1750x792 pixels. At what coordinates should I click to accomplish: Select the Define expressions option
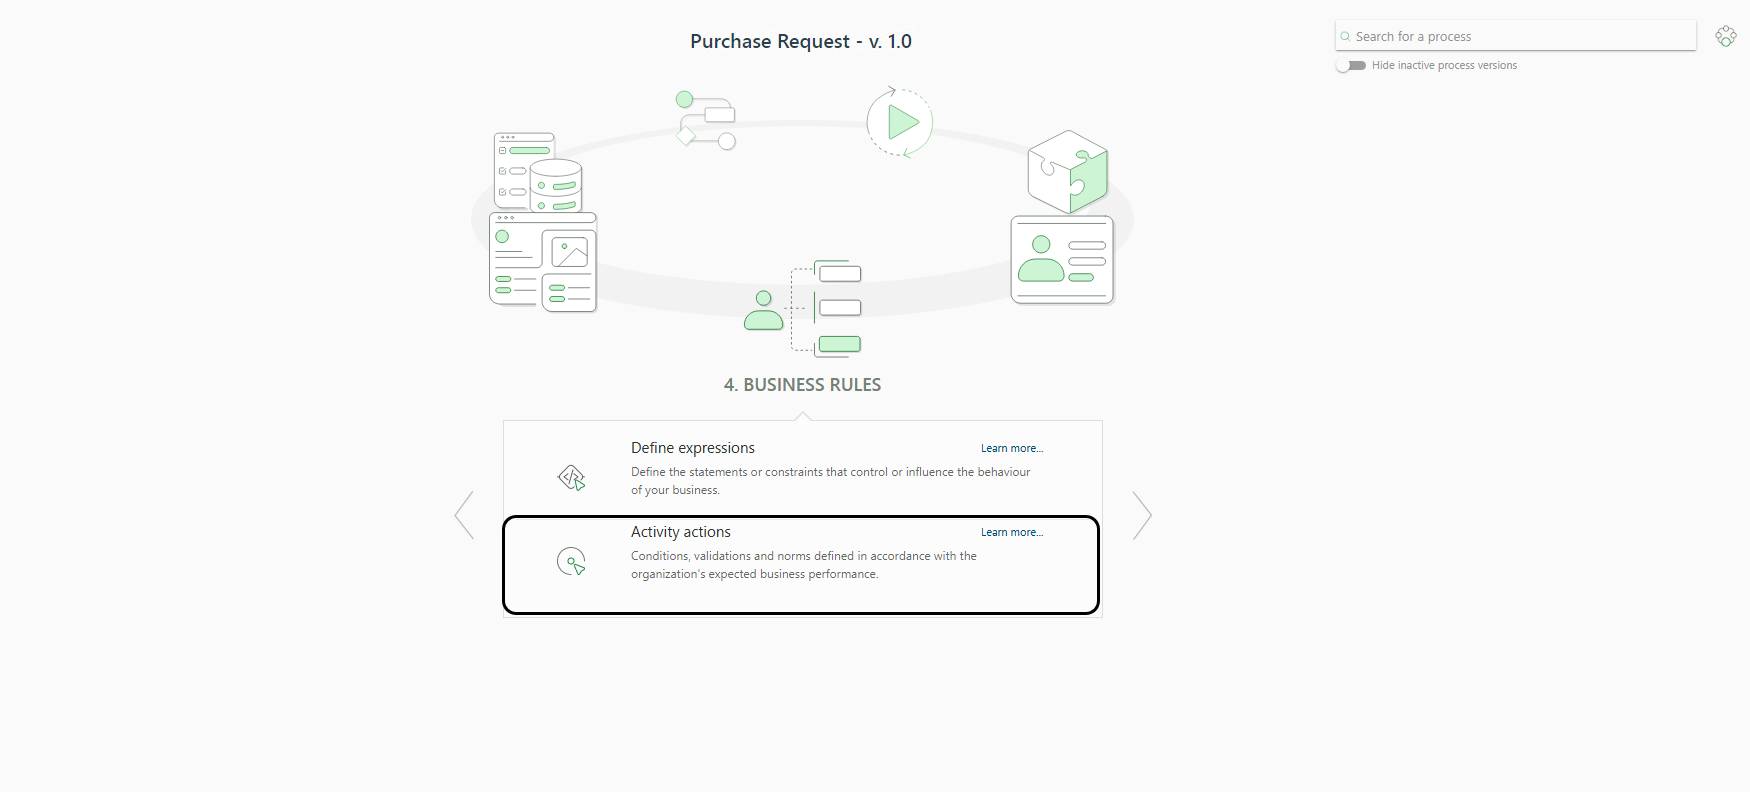point(802,469)
